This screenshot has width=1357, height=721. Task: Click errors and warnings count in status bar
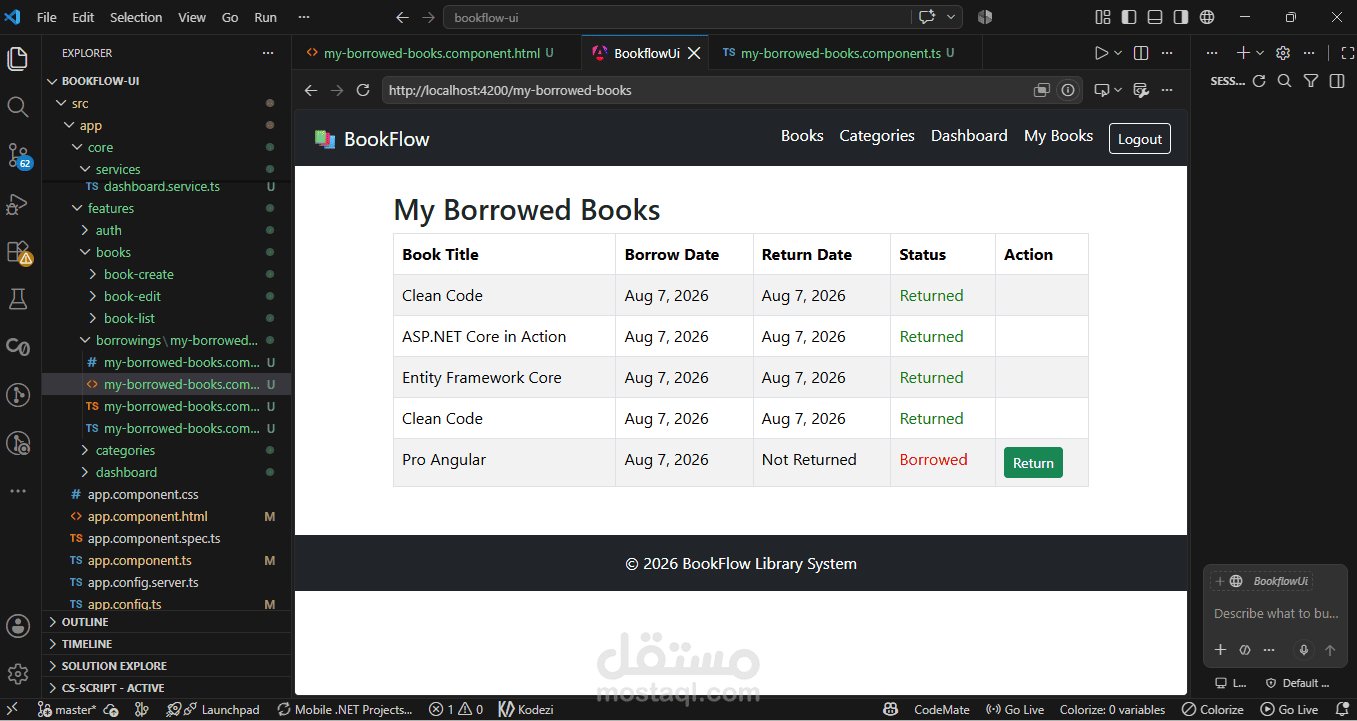pyautogui.click(x=456, y=709)
